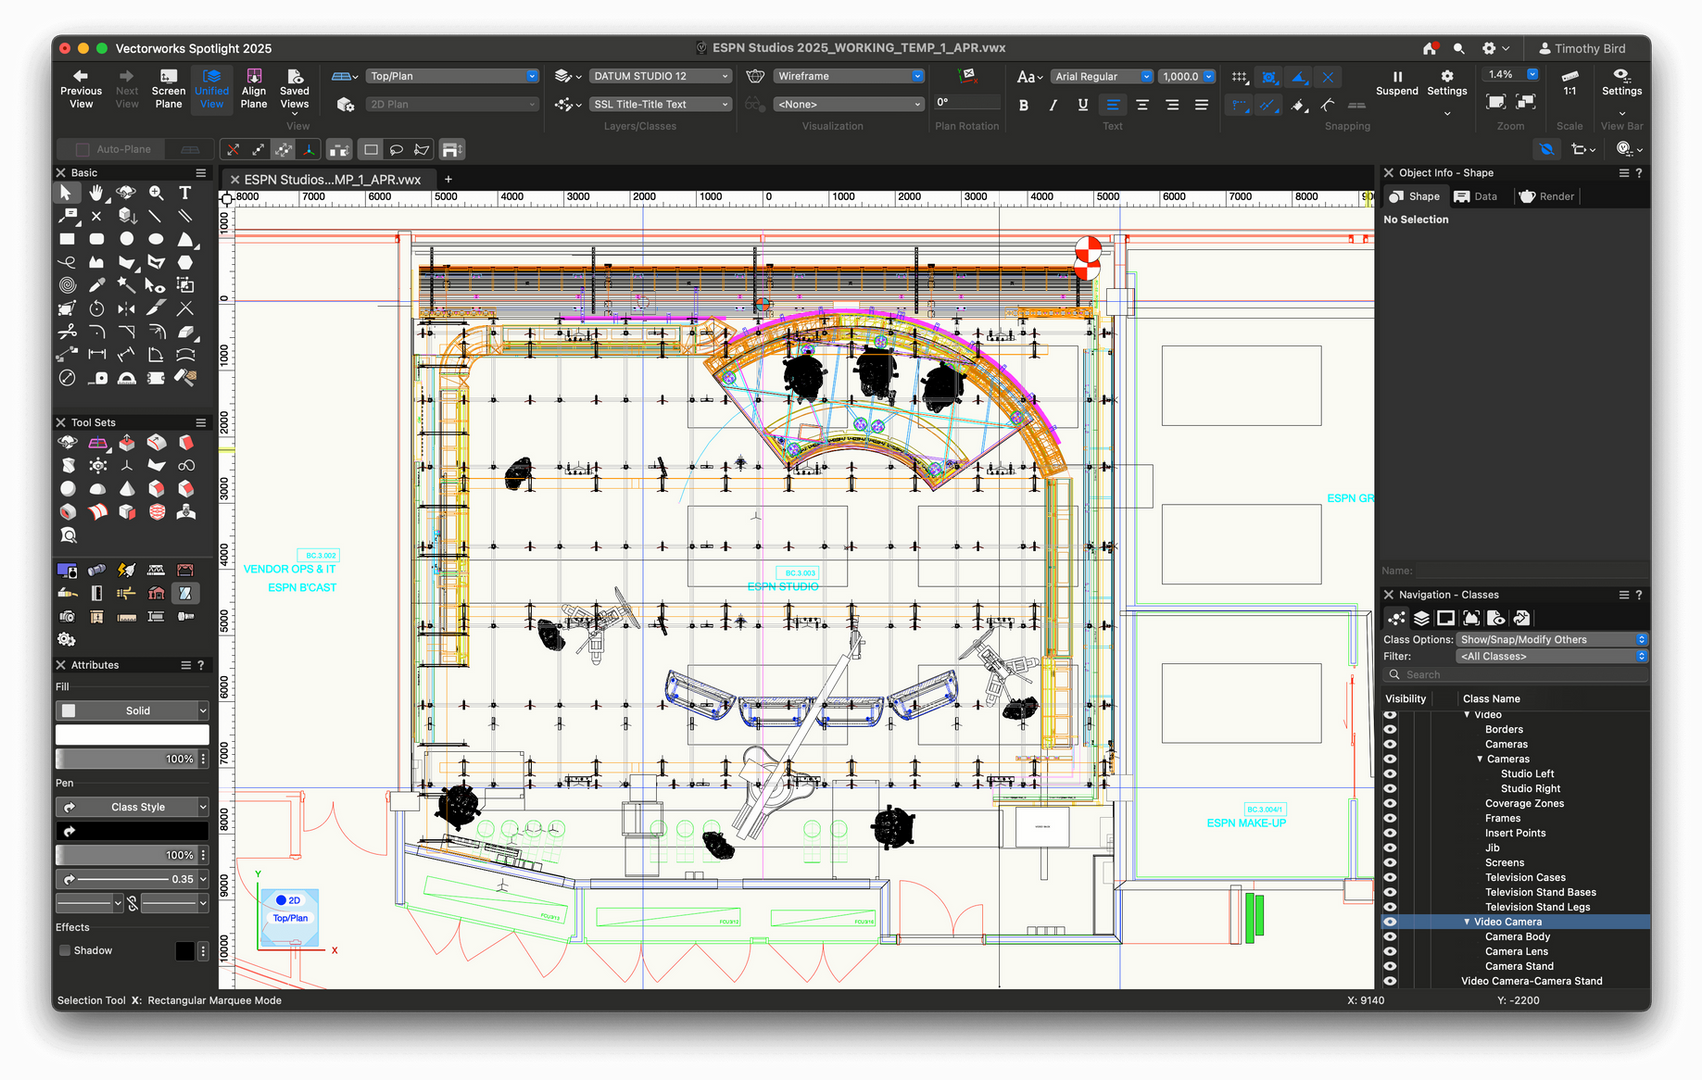Open the Tool Sets palette menu
Image resolution: width=1702 pixels, height=1080 pixels.
tap(201, 423)
